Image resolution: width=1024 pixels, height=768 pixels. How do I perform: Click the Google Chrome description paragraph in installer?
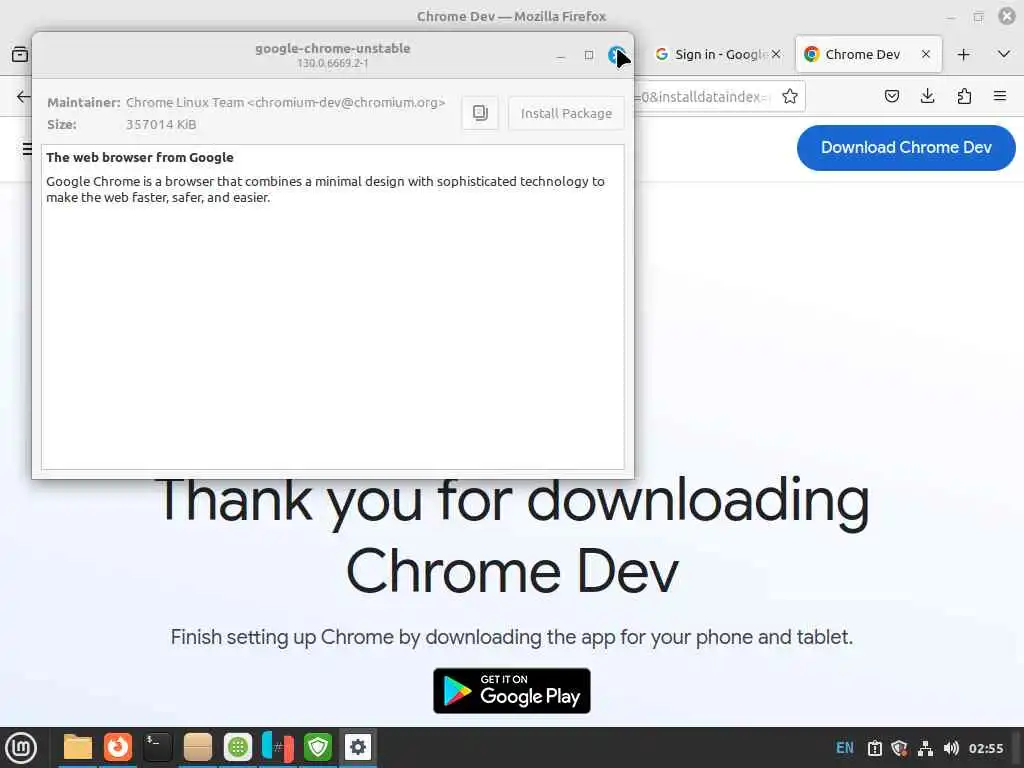[325, 189]
